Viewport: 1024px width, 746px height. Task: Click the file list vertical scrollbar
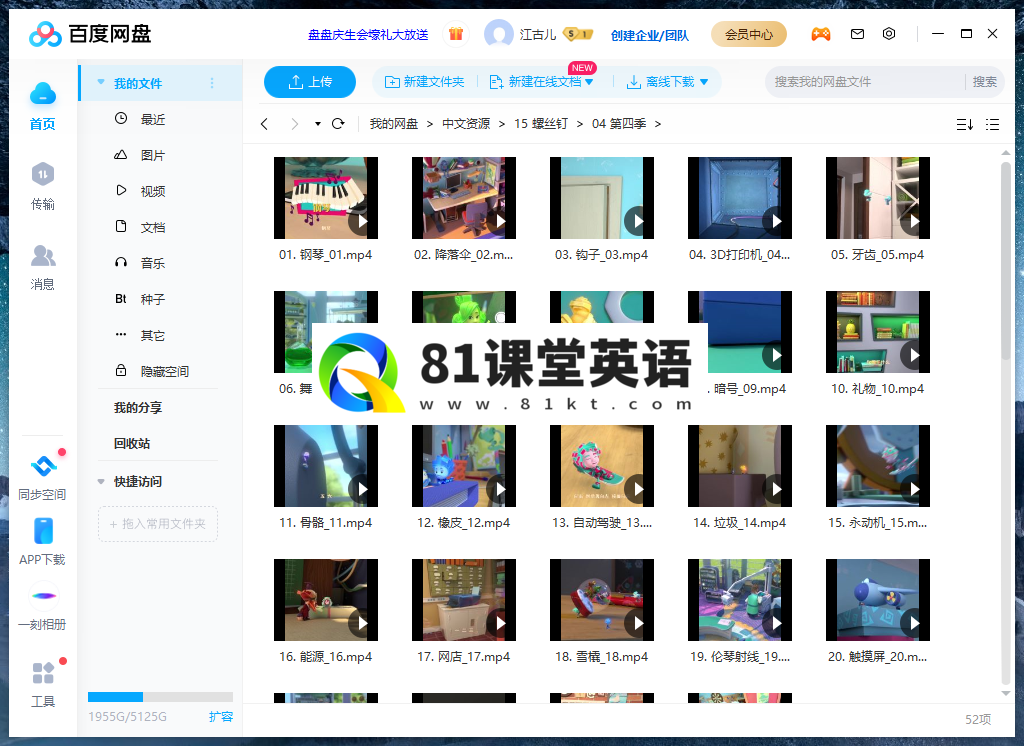pos(1006,261)
